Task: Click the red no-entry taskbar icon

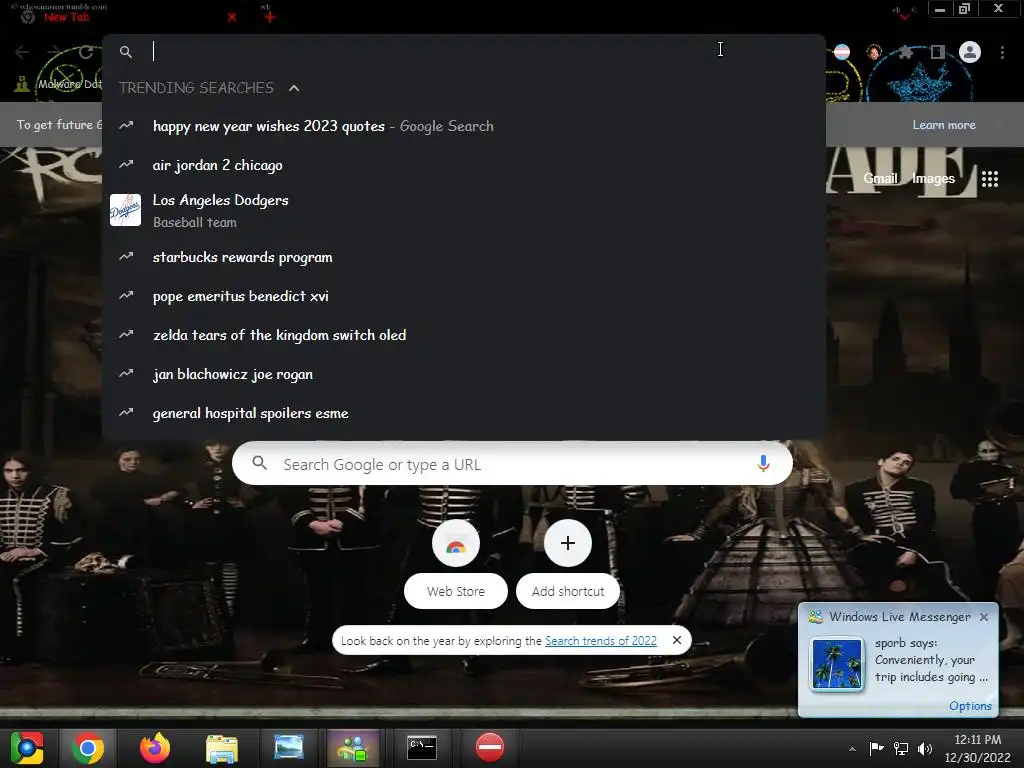Action: tap(490, 748)
